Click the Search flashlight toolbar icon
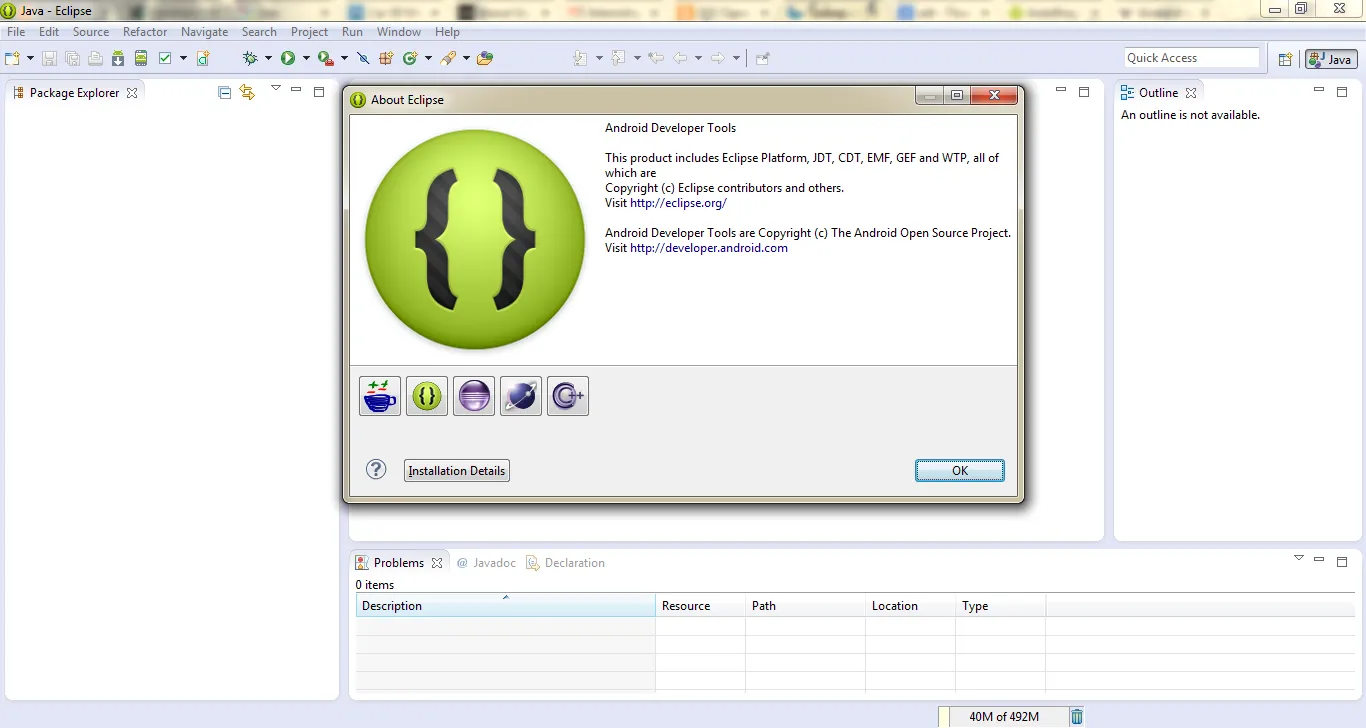This screenshot has height=728, width=1366. pyautogui.click(x=447, y=58)
